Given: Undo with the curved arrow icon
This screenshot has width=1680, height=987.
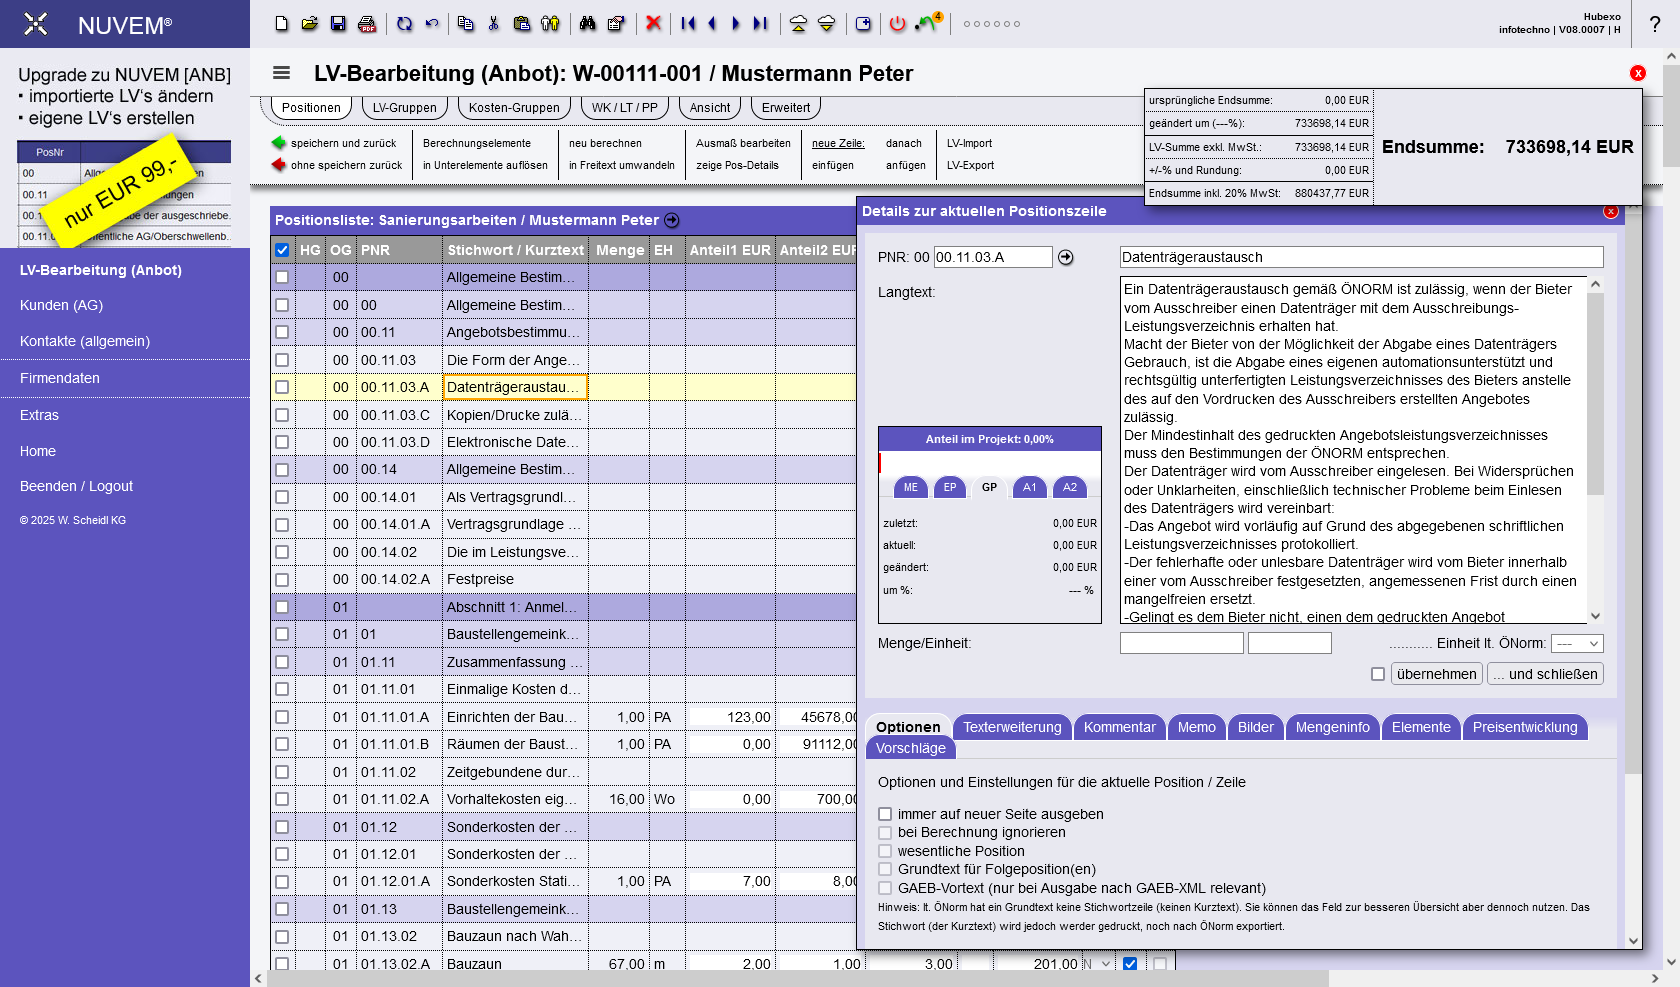Looking at the screenshot, I should (432, 23).
